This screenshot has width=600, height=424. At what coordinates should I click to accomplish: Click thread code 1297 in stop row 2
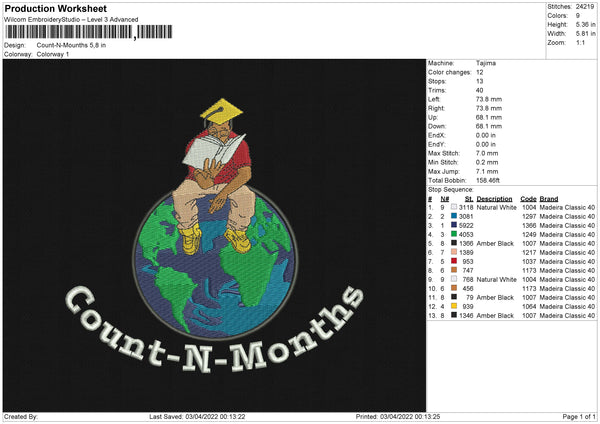[529, 217]
